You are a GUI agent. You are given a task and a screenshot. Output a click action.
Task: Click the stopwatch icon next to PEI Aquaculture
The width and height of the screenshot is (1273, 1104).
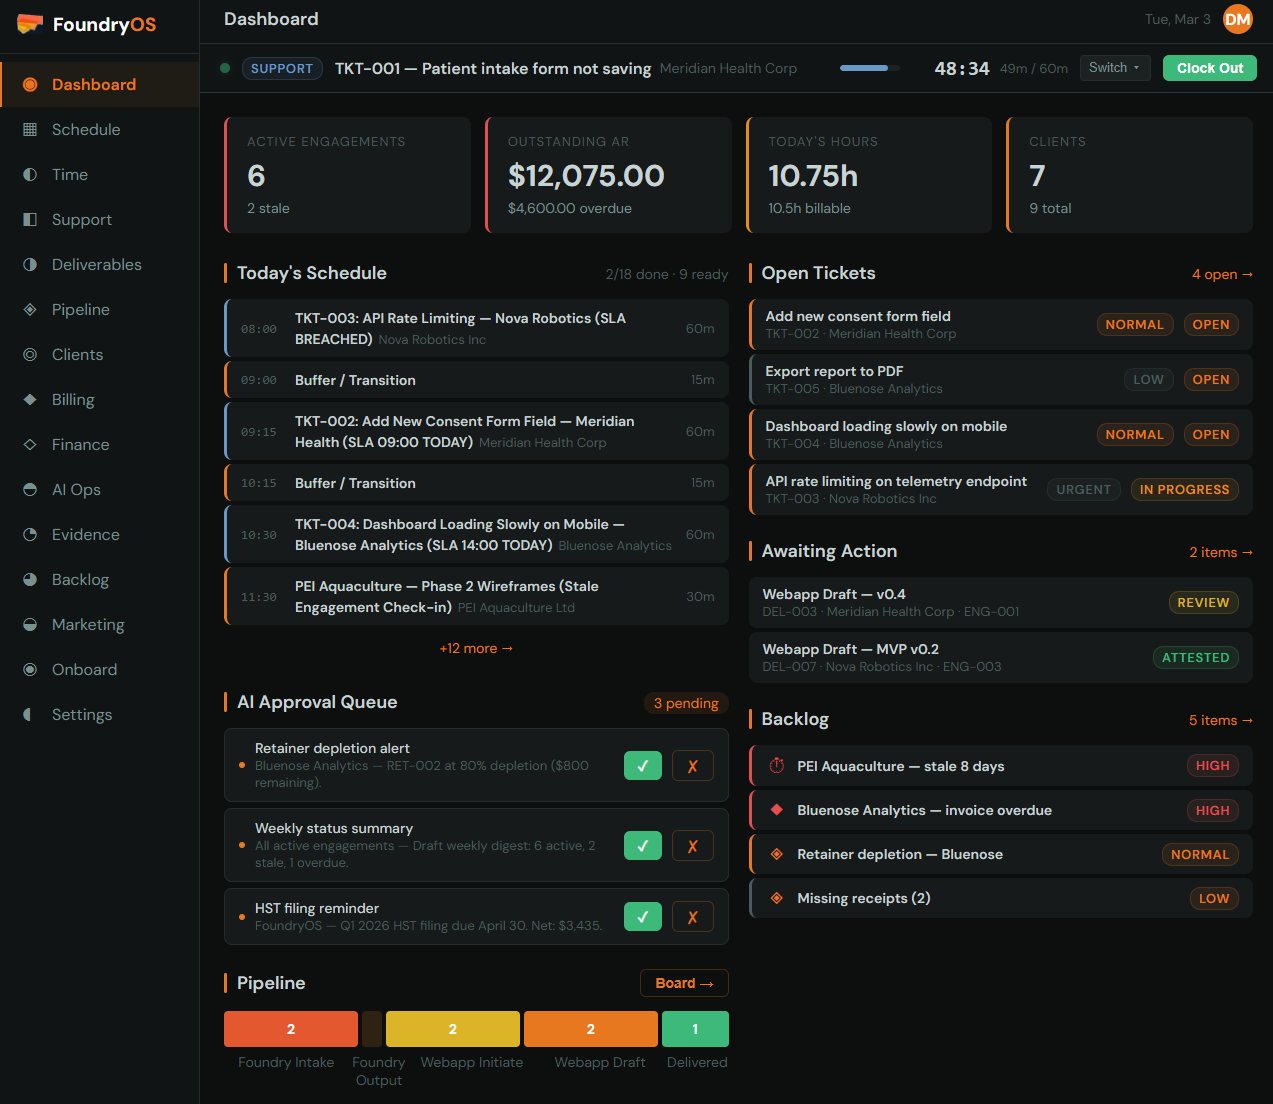tap(776, 765)
